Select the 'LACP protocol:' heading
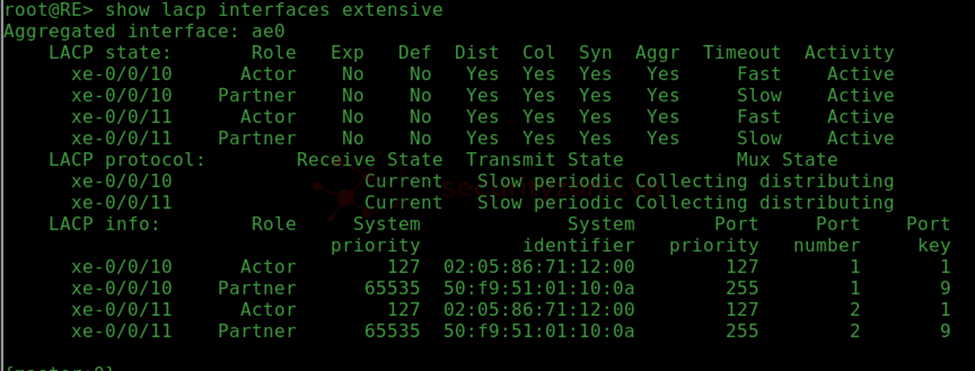The height and width of the screenshot is (371, 975). 127,160
